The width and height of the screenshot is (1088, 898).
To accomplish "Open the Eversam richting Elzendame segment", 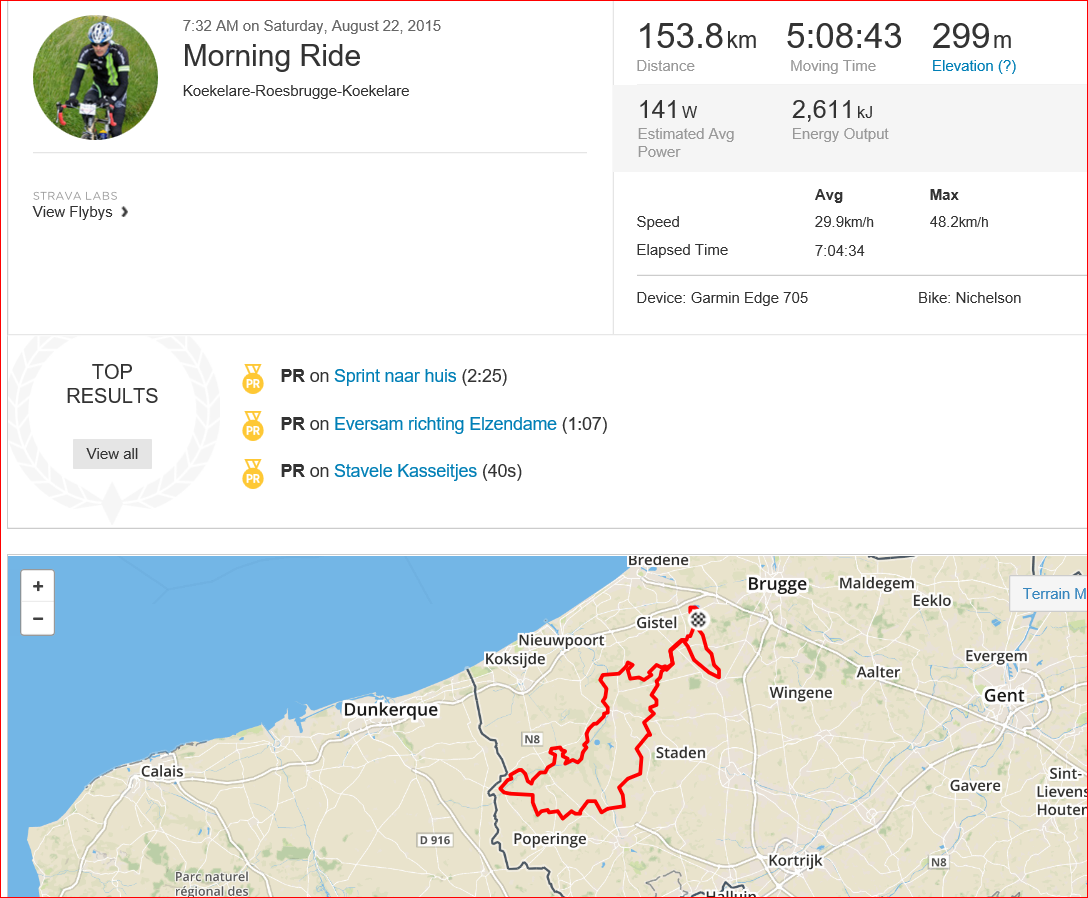I will point(445,424).
